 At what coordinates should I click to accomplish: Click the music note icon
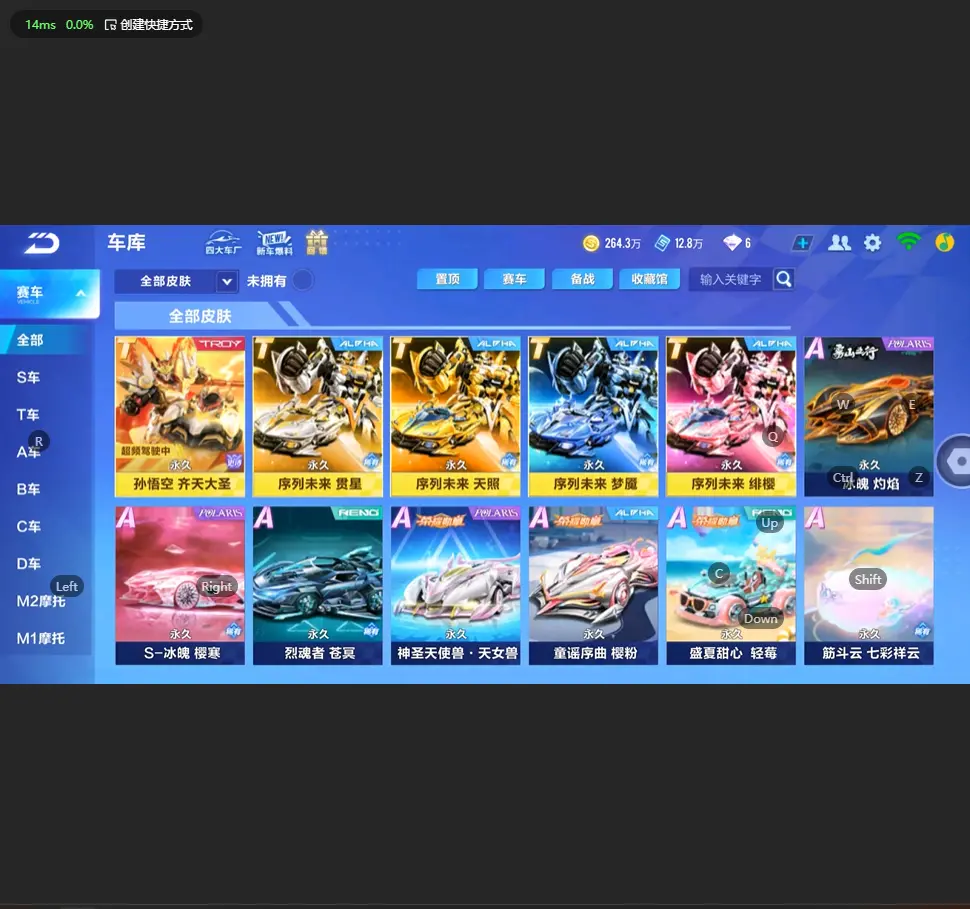pyautogui.click(x=945, y=243)
